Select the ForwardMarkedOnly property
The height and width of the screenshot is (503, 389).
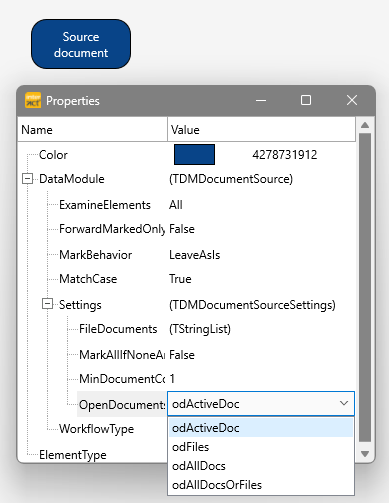tap(112, 229)
